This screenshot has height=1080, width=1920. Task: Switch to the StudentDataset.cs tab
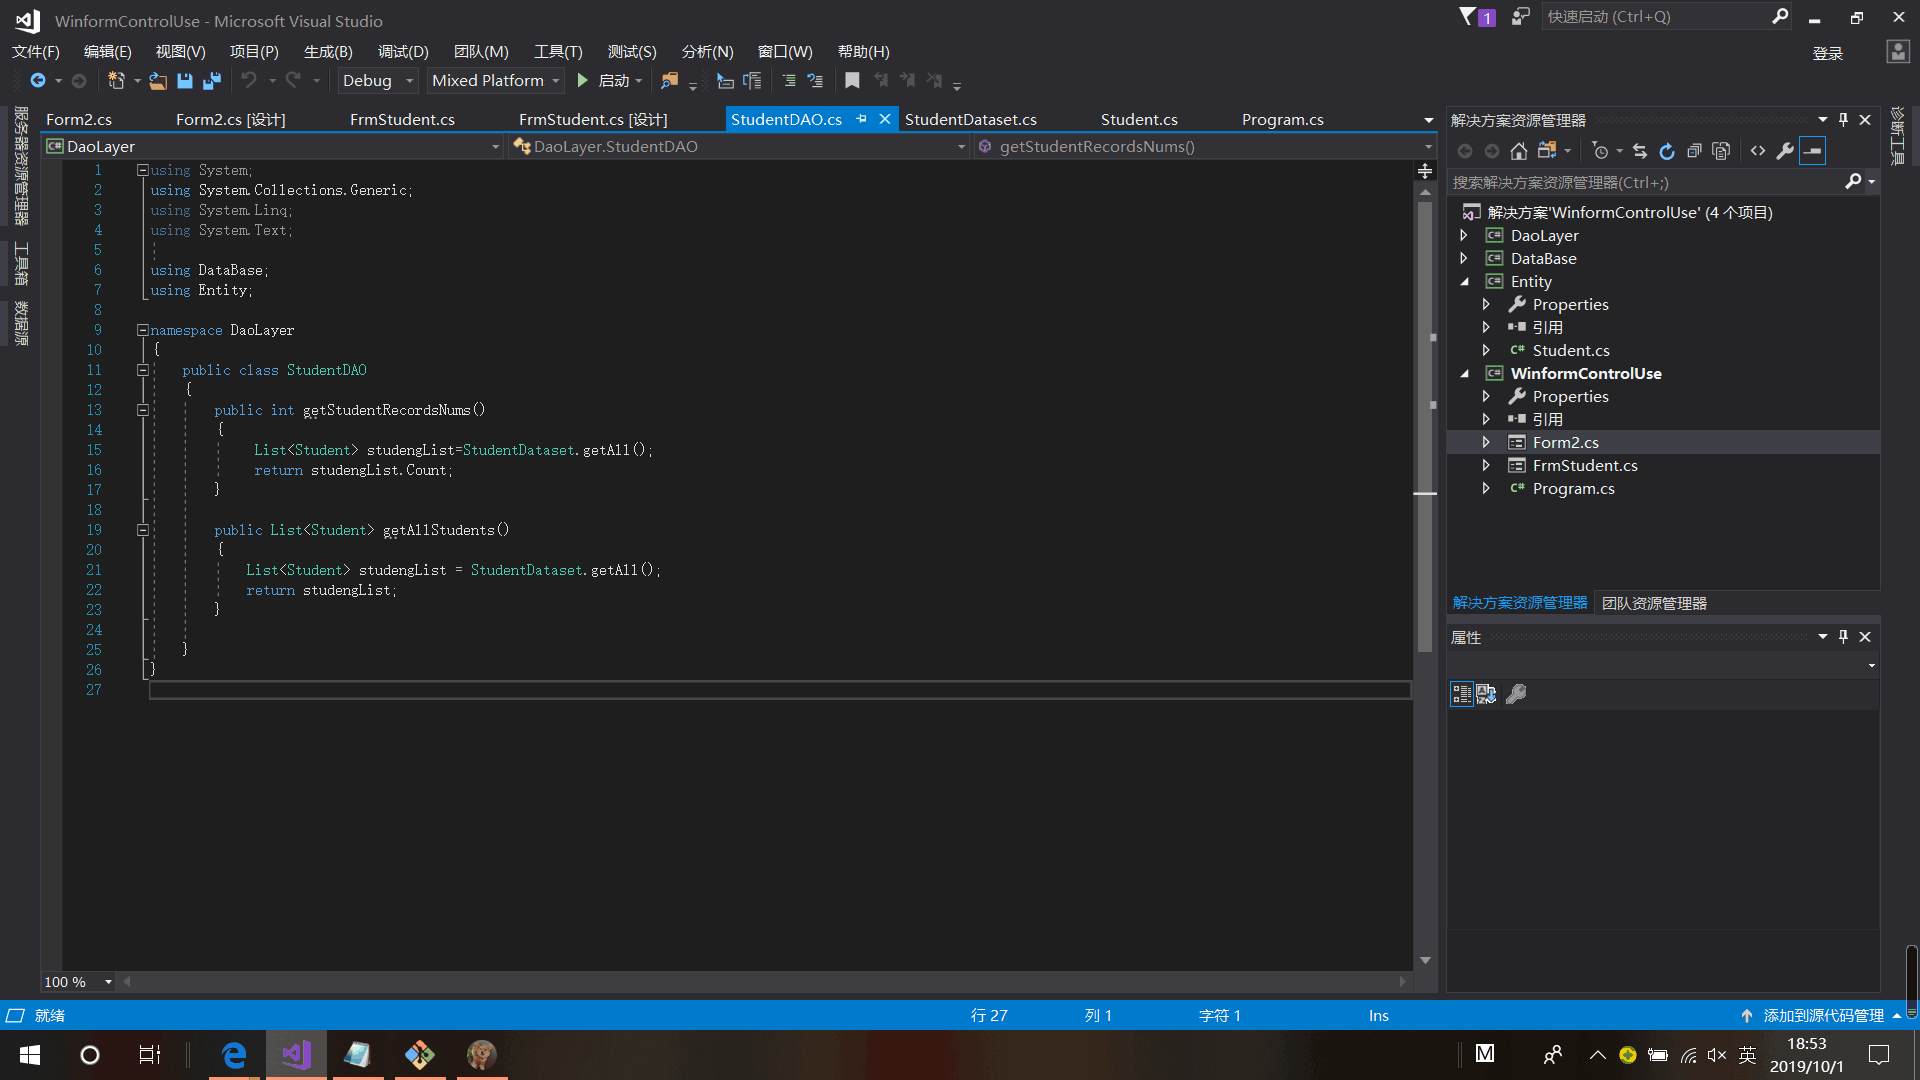(x=970, y=120)
